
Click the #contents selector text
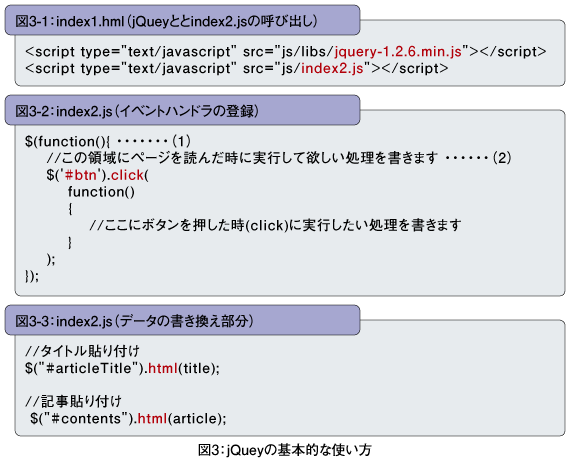[x=86, y=419]
